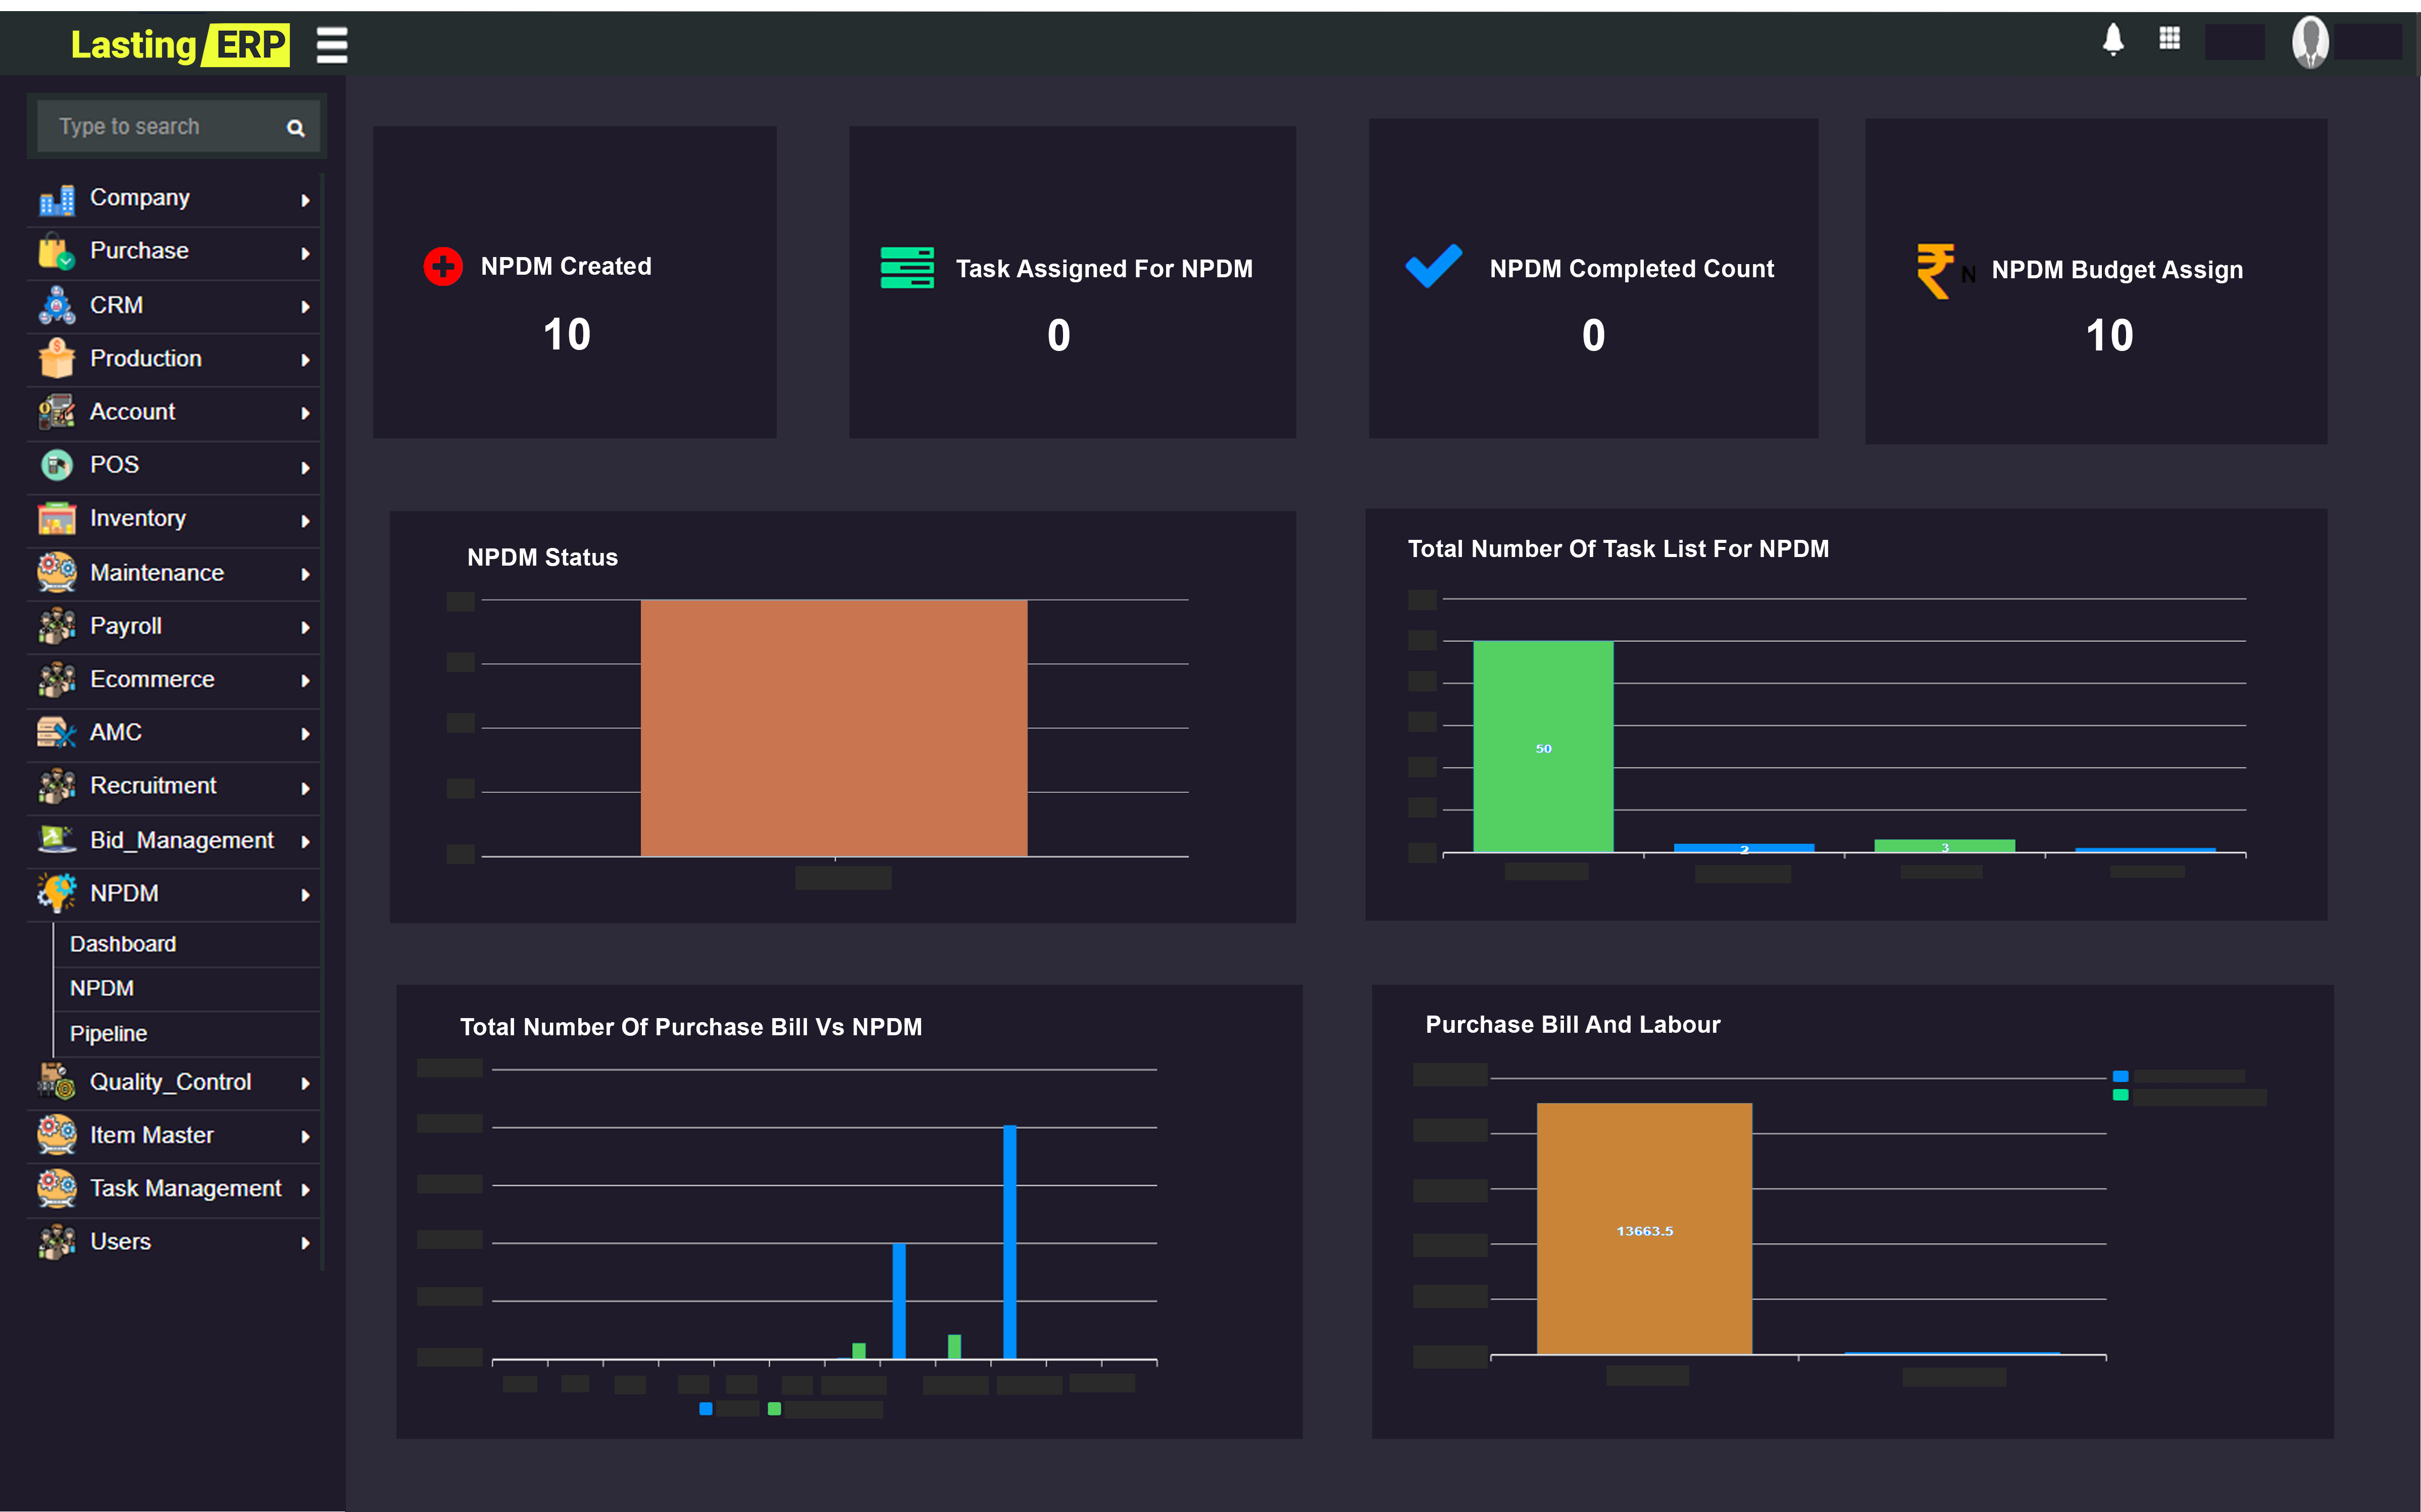Viewport: 2421px width, 1512px height.
Task: Expand the Company menu arrow
Action: 305,200
